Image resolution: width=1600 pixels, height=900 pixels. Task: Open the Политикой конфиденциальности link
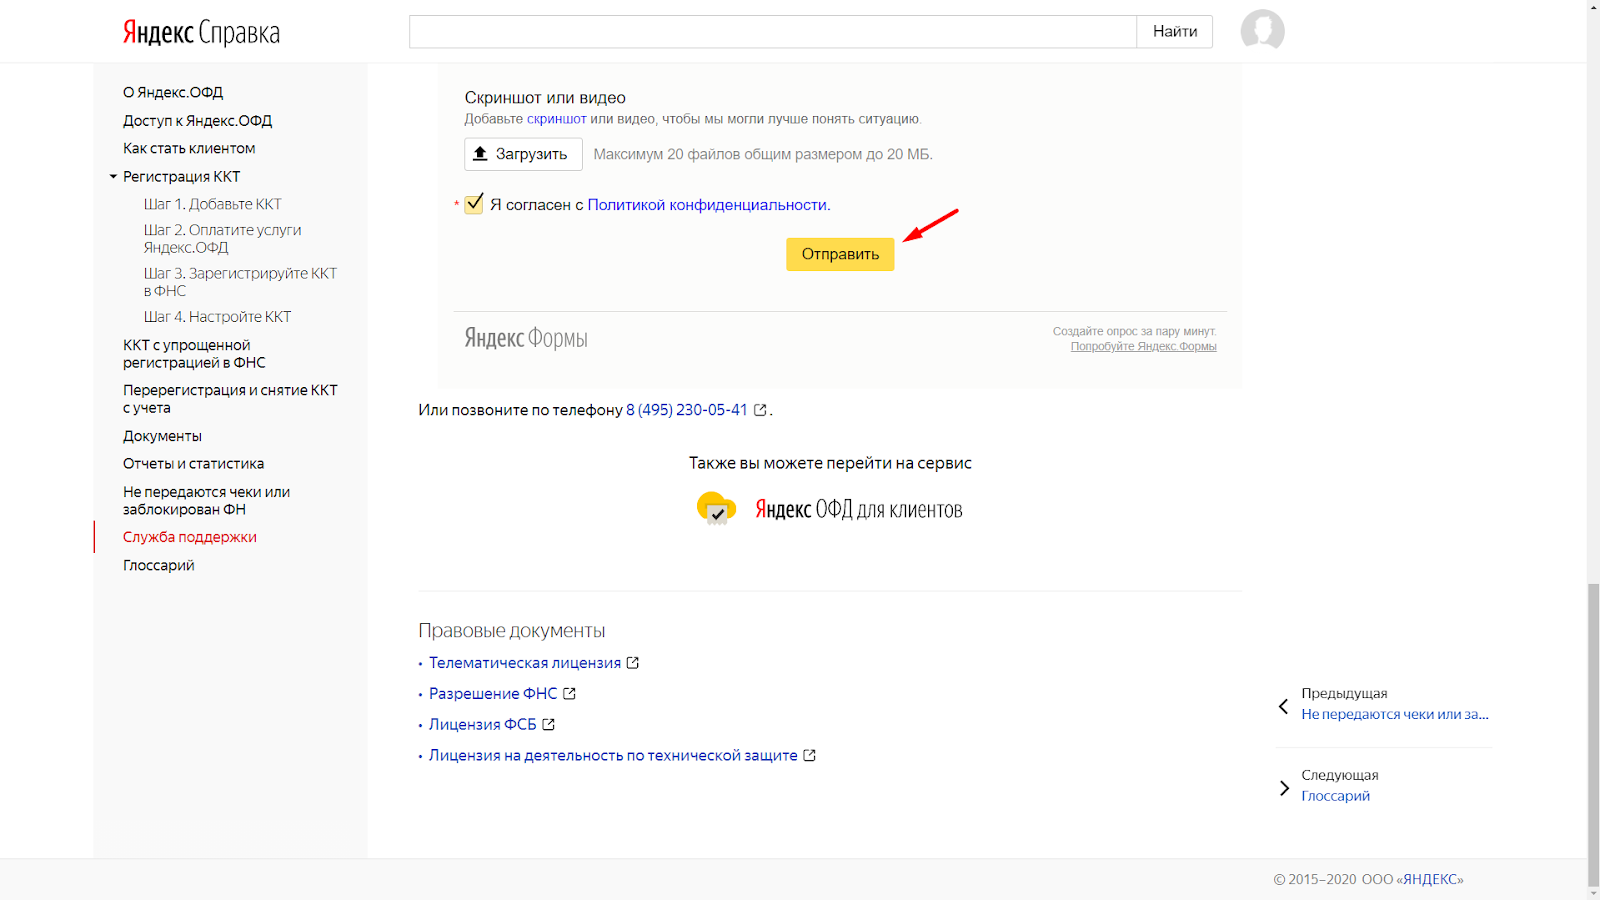click(707, 205)
